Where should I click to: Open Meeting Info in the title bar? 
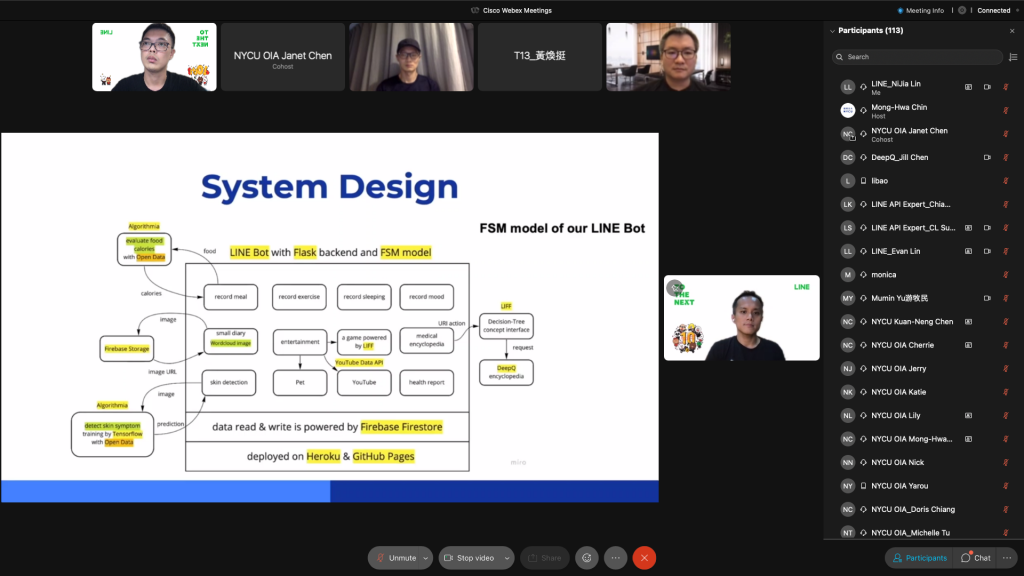921,10
